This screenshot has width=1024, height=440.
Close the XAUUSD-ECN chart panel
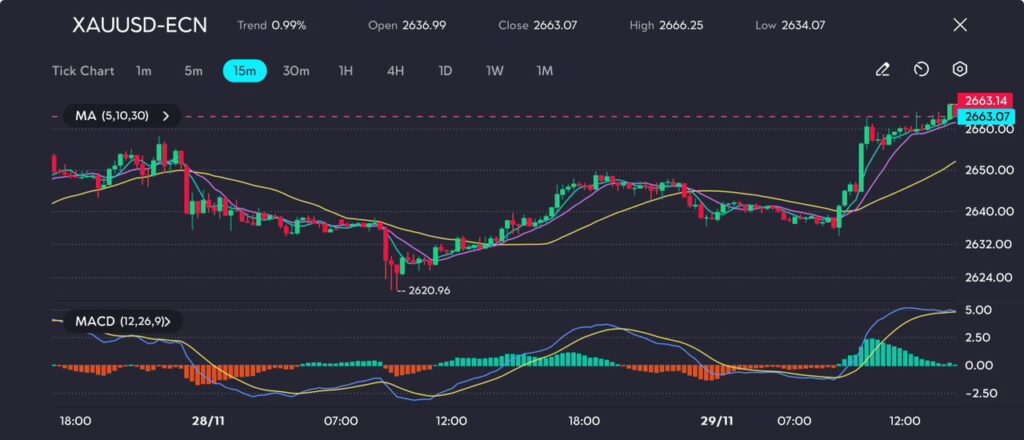coord(960,25)
